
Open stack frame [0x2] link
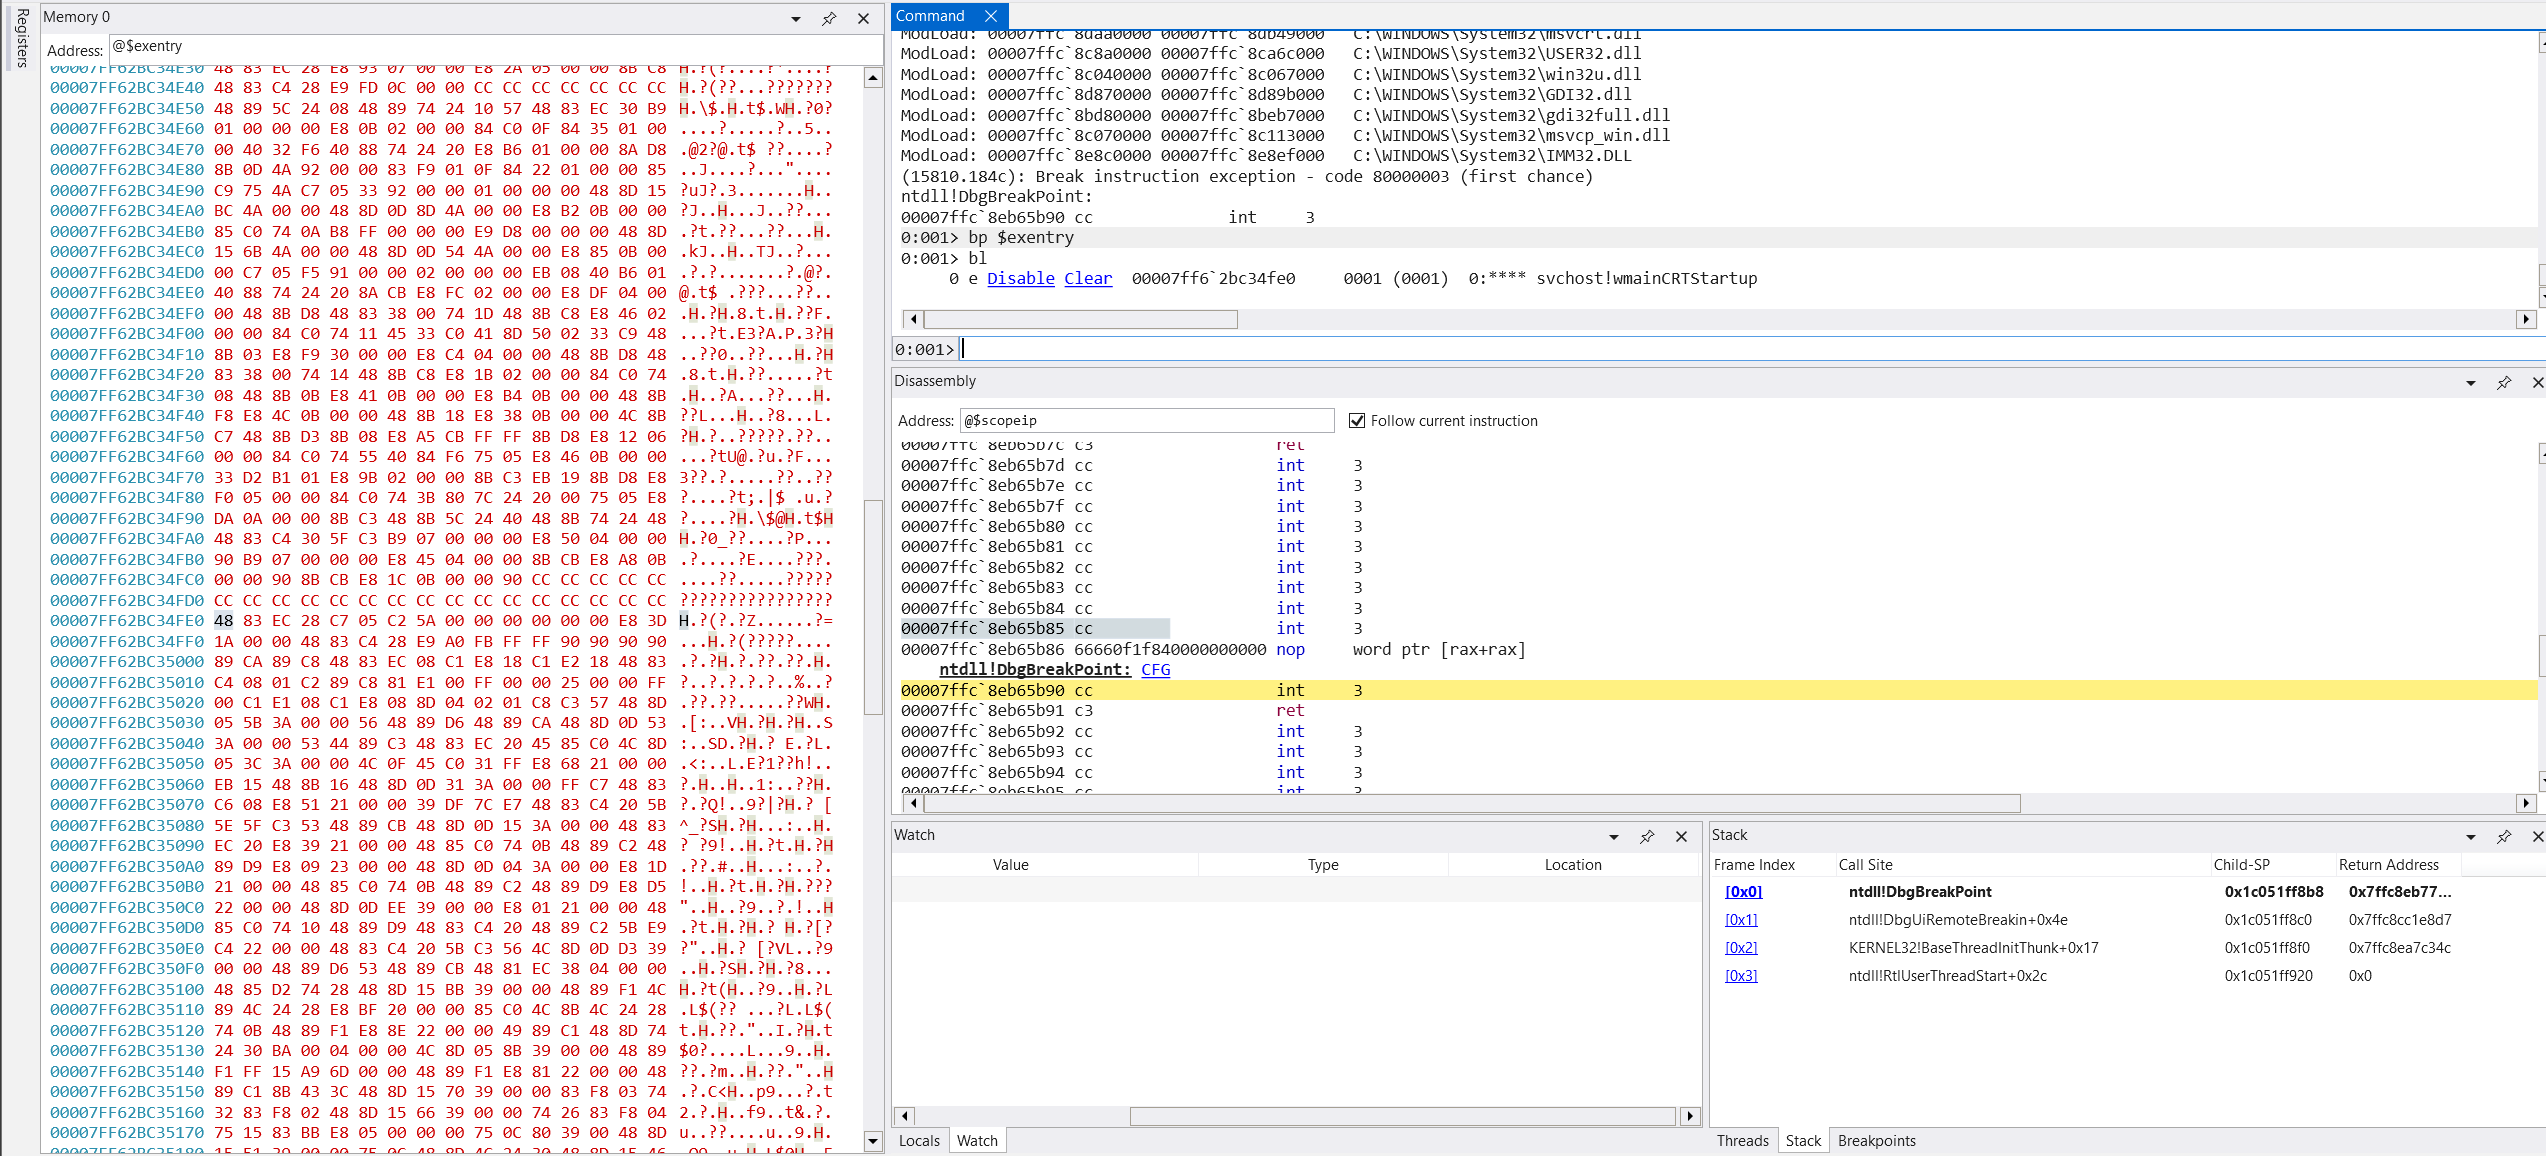[1741, 948]
